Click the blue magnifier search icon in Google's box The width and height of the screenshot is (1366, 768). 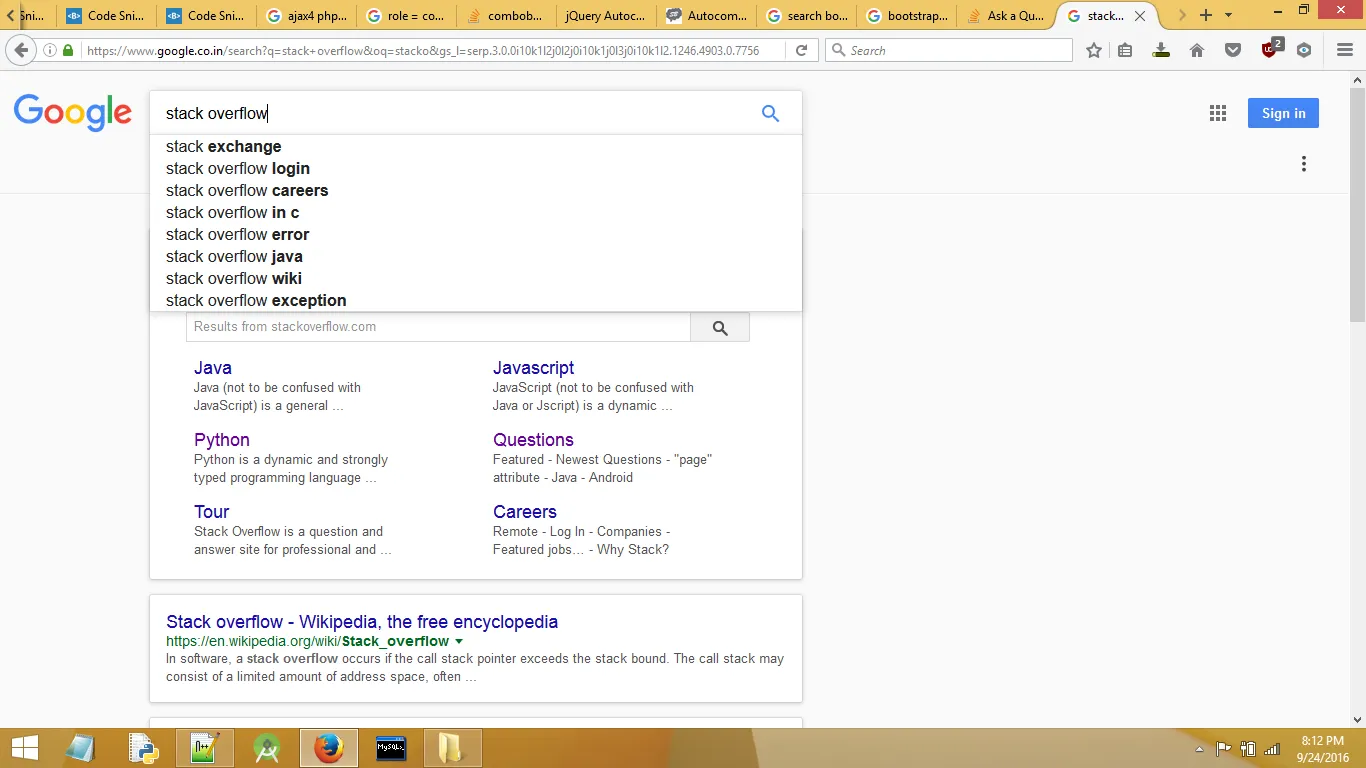(770, 113)
